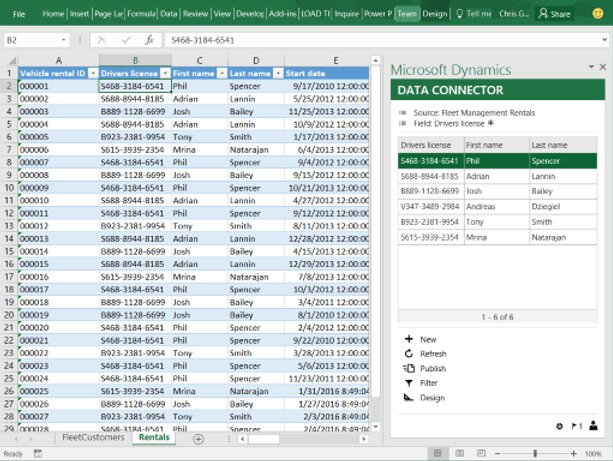Screen dimensions: 613x461
Task: Open the Design ribbon tab
Action: [434, 14]
